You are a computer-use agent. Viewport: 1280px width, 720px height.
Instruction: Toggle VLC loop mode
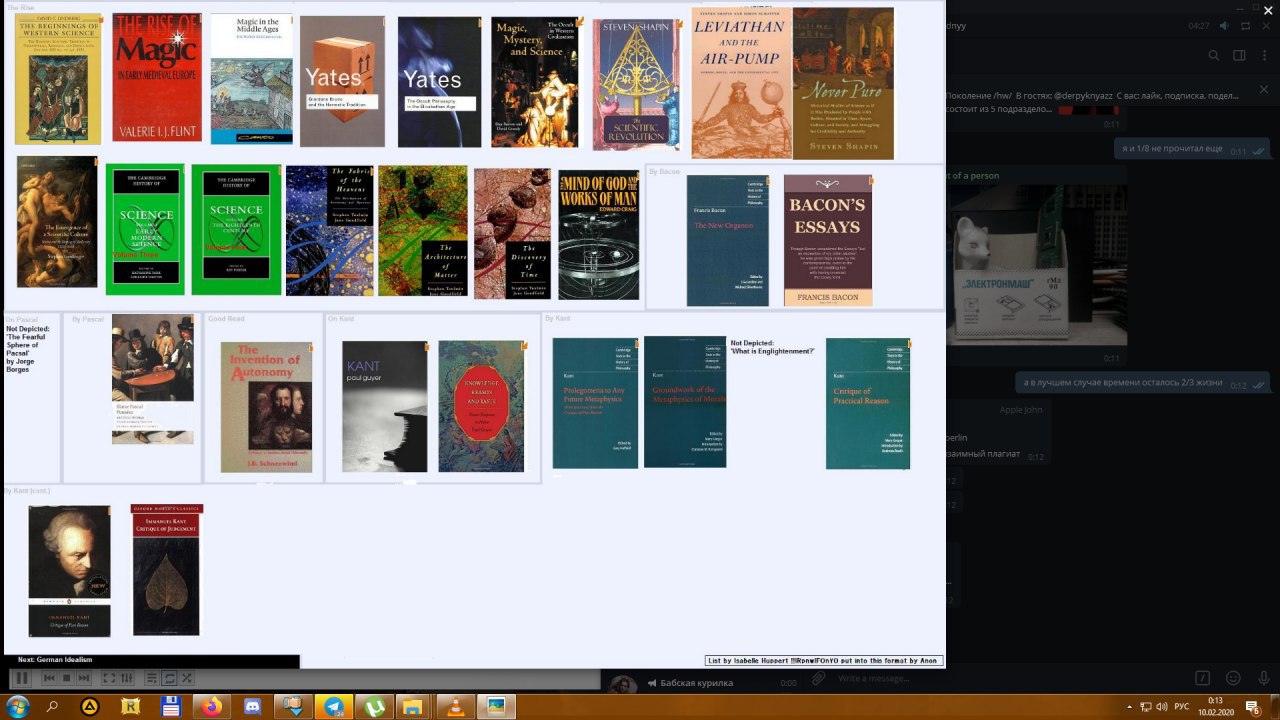point(170,678)
